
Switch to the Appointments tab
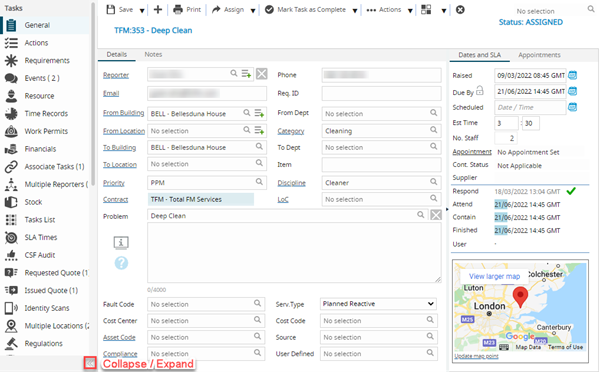[539, 55]
